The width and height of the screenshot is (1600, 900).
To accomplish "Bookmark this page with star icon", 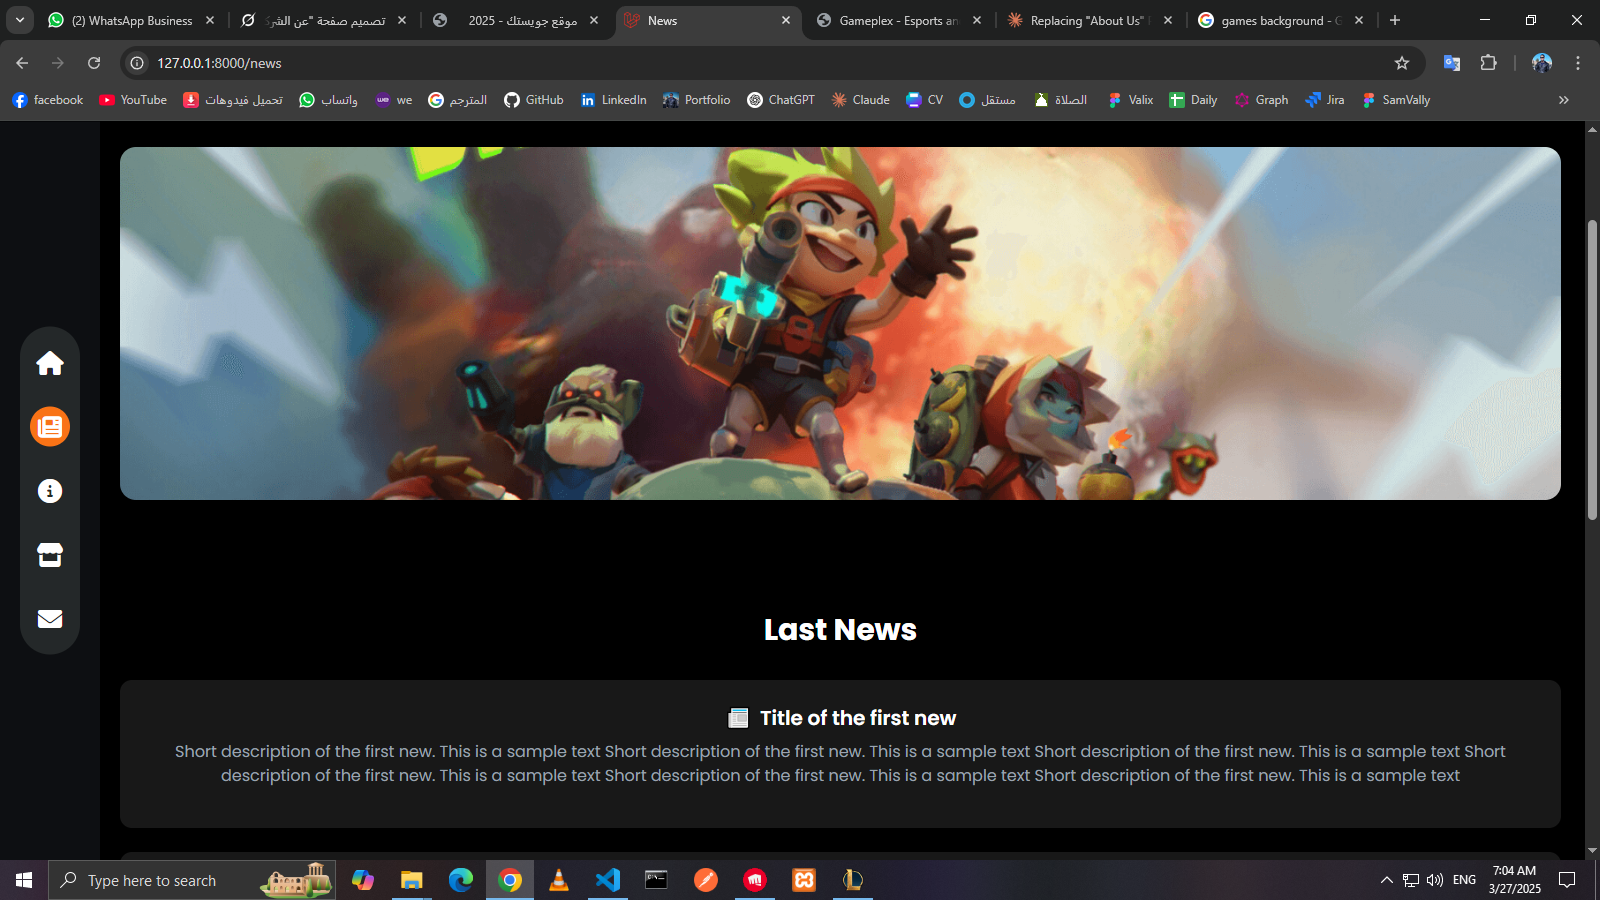I will [x=1402, y=63].
